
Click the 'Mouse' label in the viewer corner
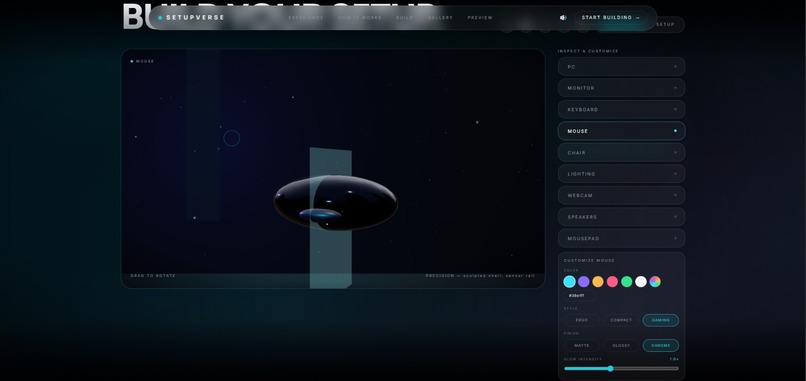142,61
